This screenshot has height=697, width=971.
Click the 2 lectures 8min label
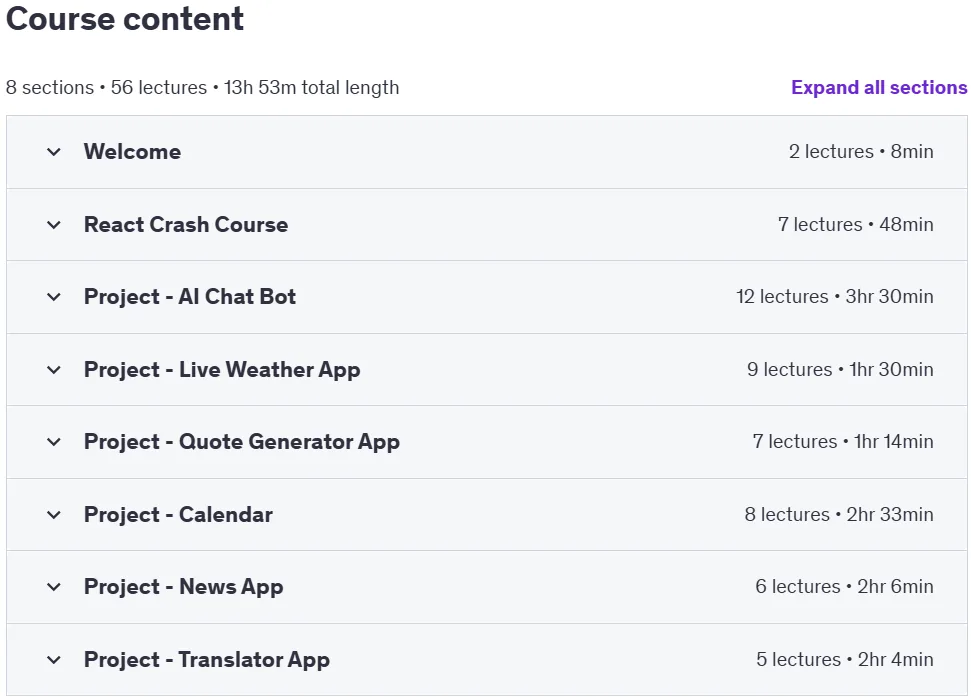[861, 152]
